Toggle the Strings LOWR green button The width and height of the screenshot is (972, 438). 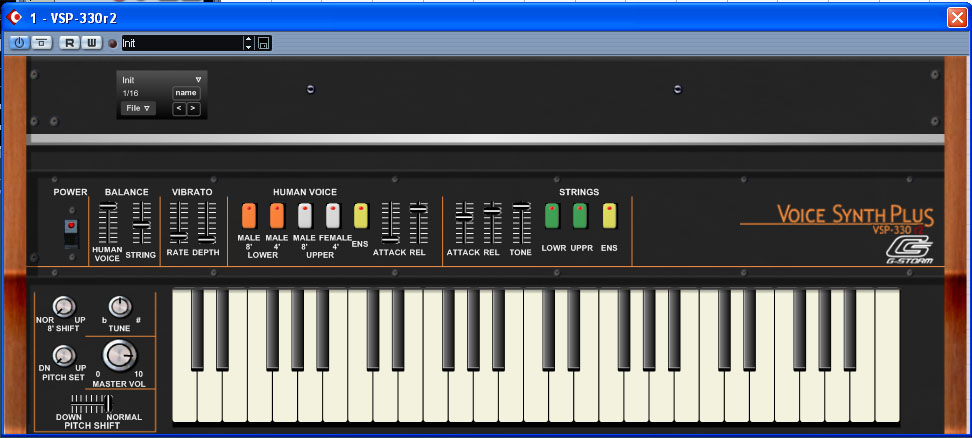pyautogui.click(x=552, y=216)
